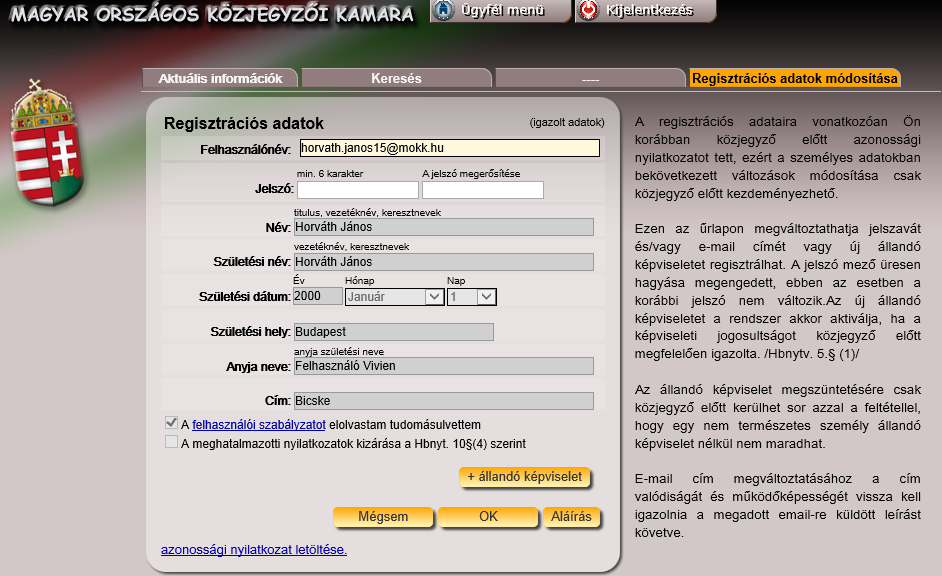Screen dimensions: 942x576
Task: Click the Hungarian coat of arms emblem
Action: (46, 143)
